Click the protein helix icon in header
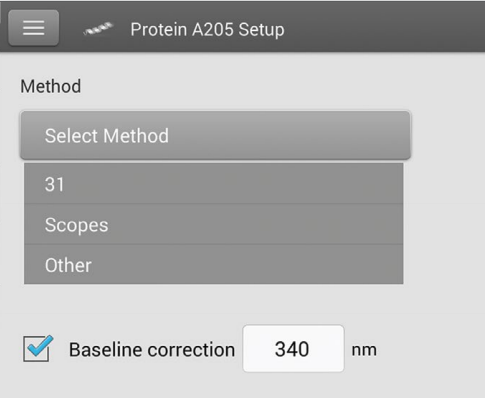Image resolution: width=485 pixels, height=398 pixels. tap(98, 29)
